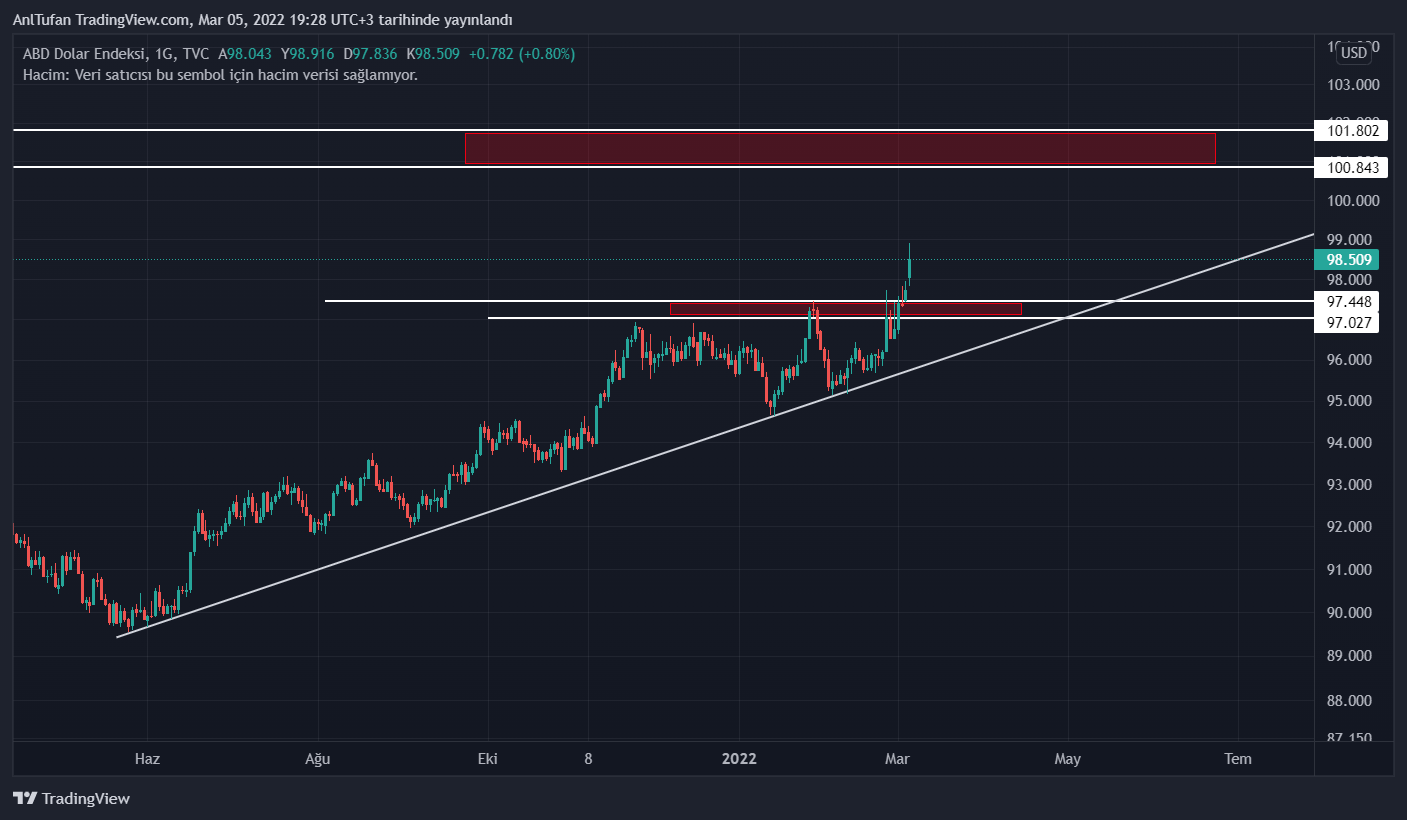
Task: Click the 2022 label on the time axis
Action: [x=739, y=759]
